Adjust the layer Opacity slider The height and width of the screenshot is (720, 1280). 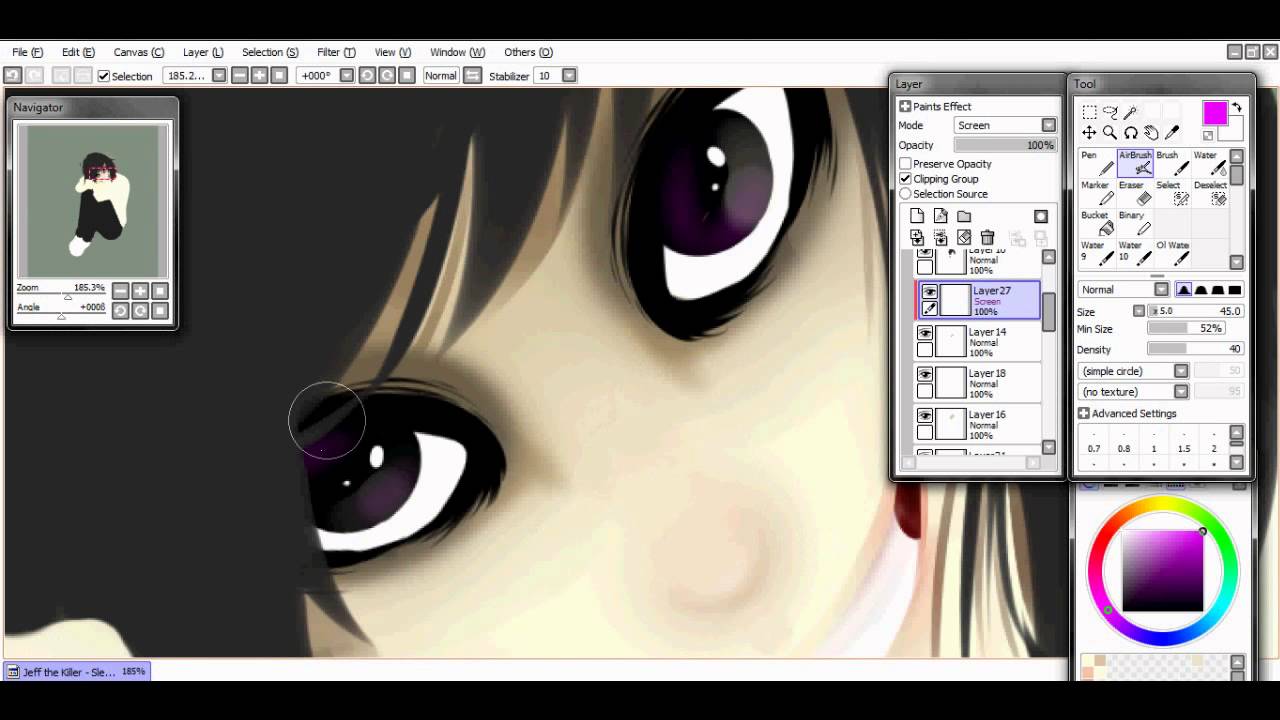[1005, 145]
